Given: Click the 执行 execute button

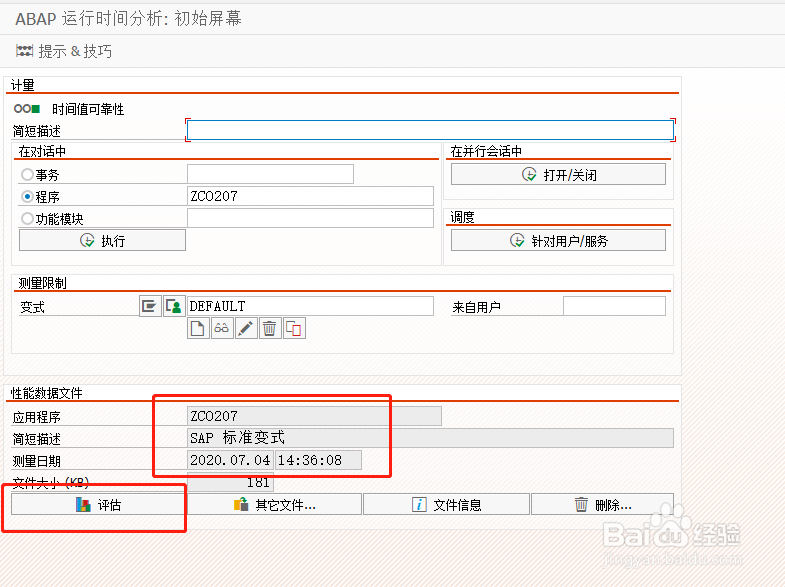Looking at the screenshot, I should click(102, 240).
